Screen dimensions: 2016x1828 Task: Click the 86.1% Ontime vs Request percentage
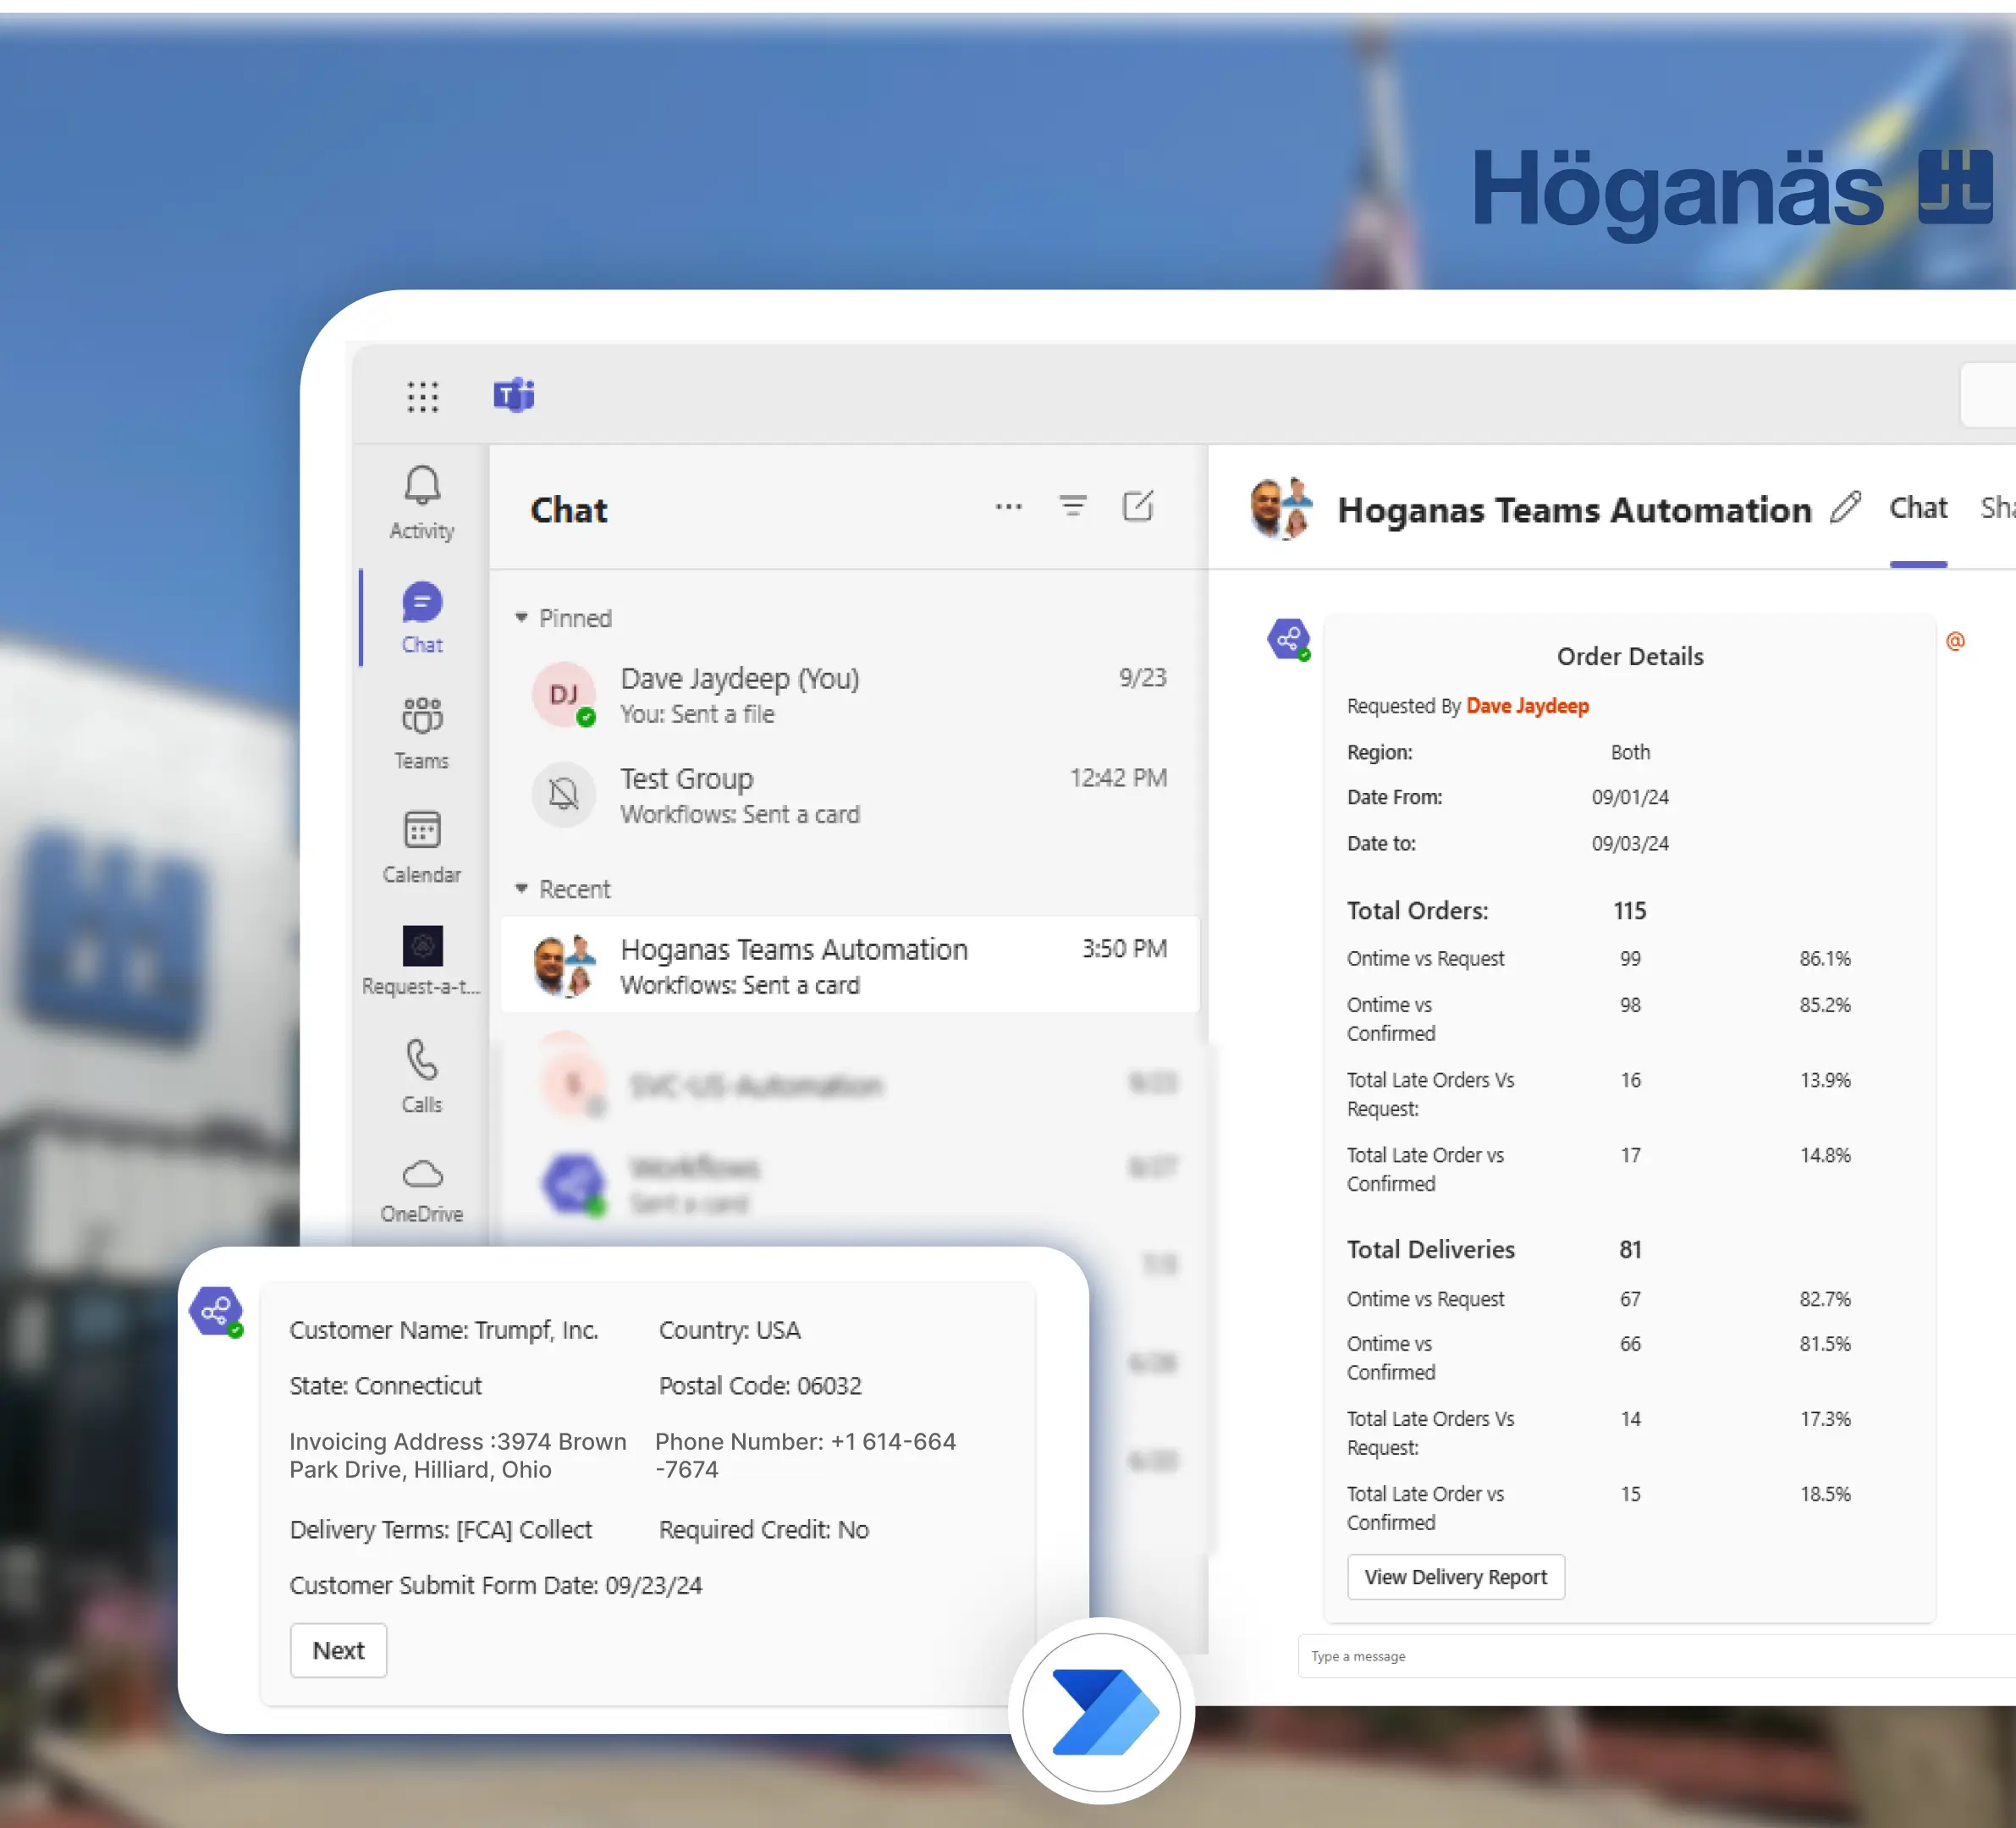[1825, 958]
